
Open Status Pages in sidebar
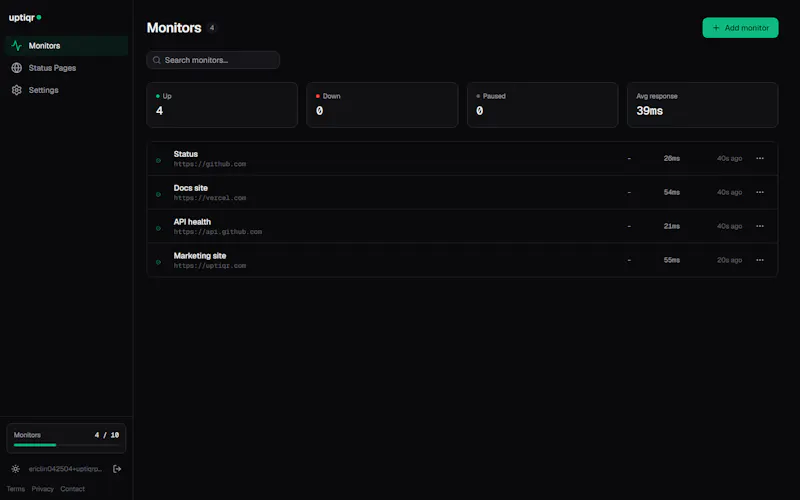coord(66,68)
